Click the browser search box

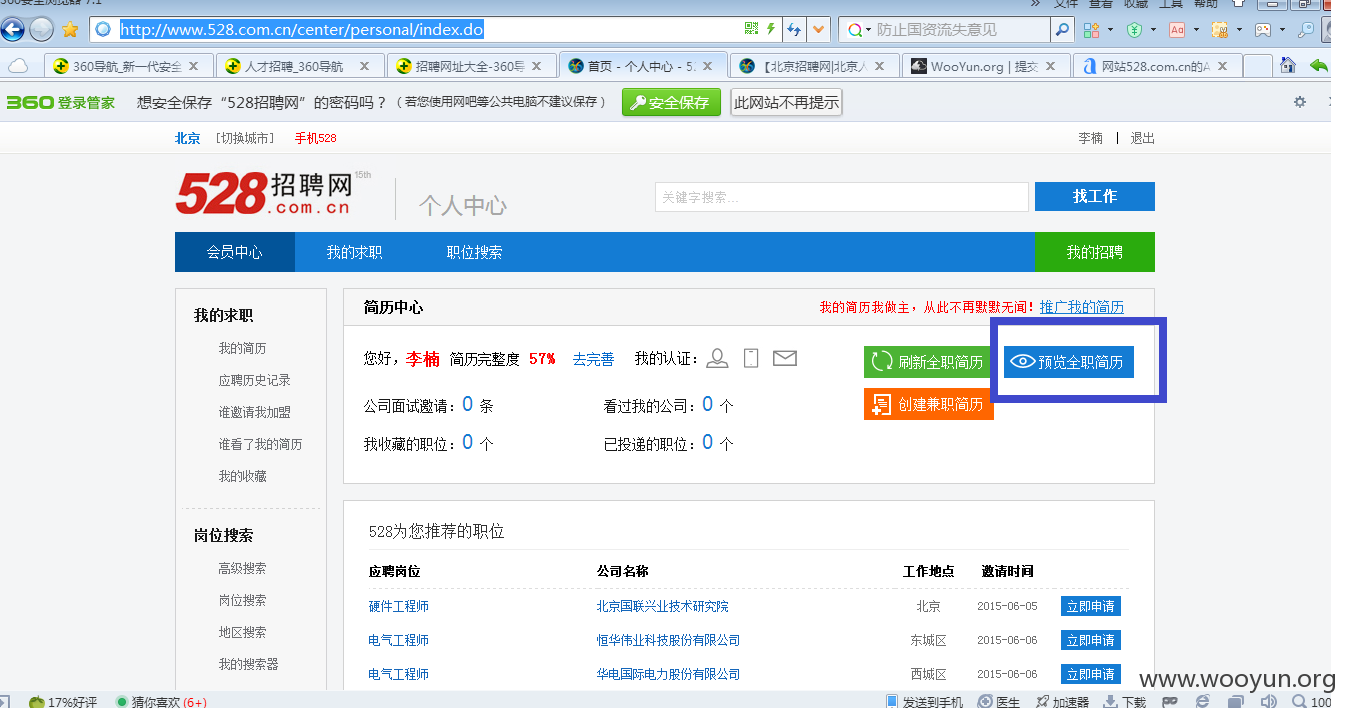[x=962, y=29]
